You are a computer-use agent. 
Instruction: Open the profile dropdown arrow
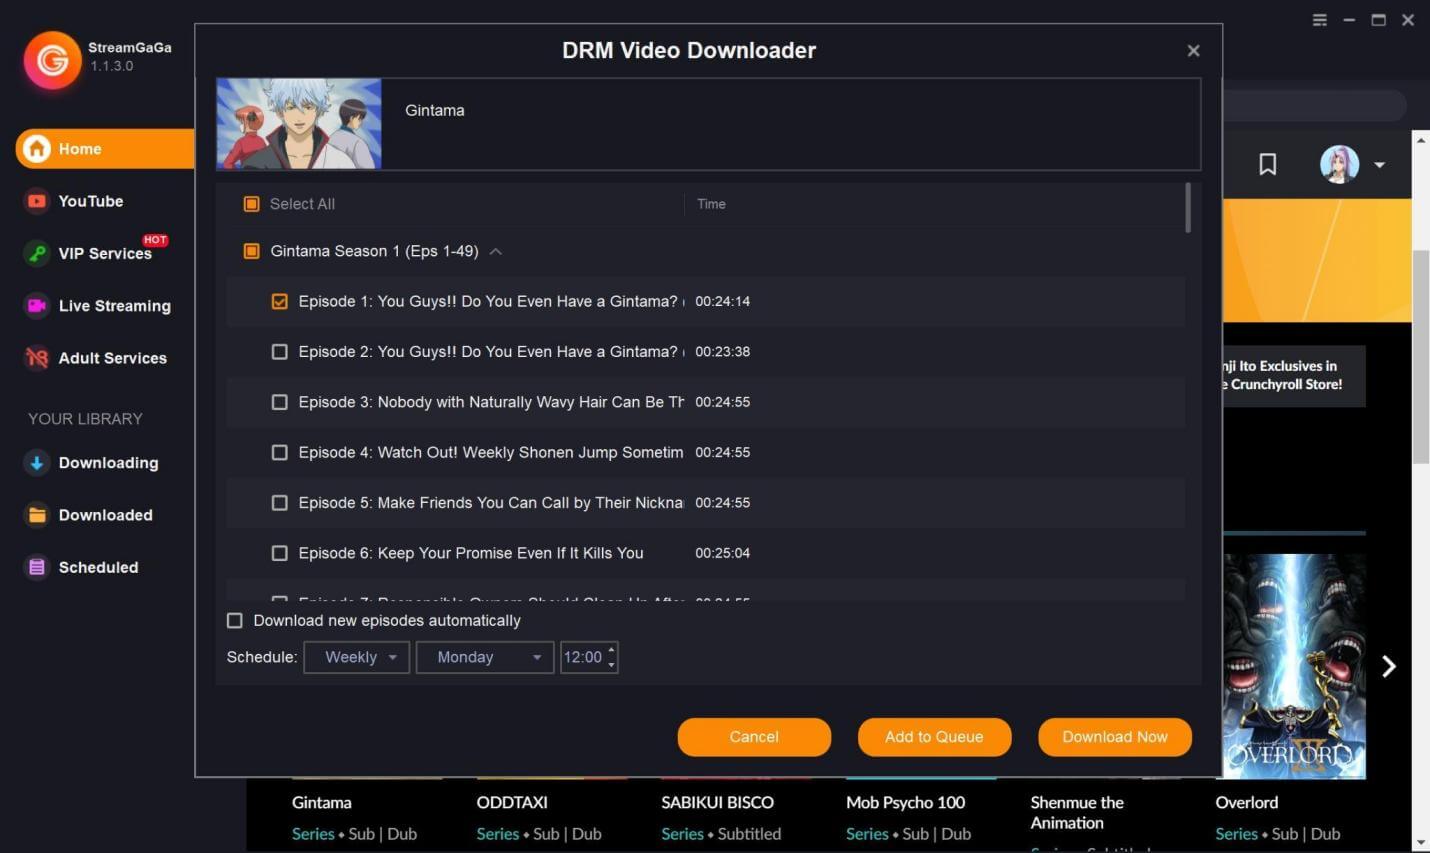[1379, 165]
